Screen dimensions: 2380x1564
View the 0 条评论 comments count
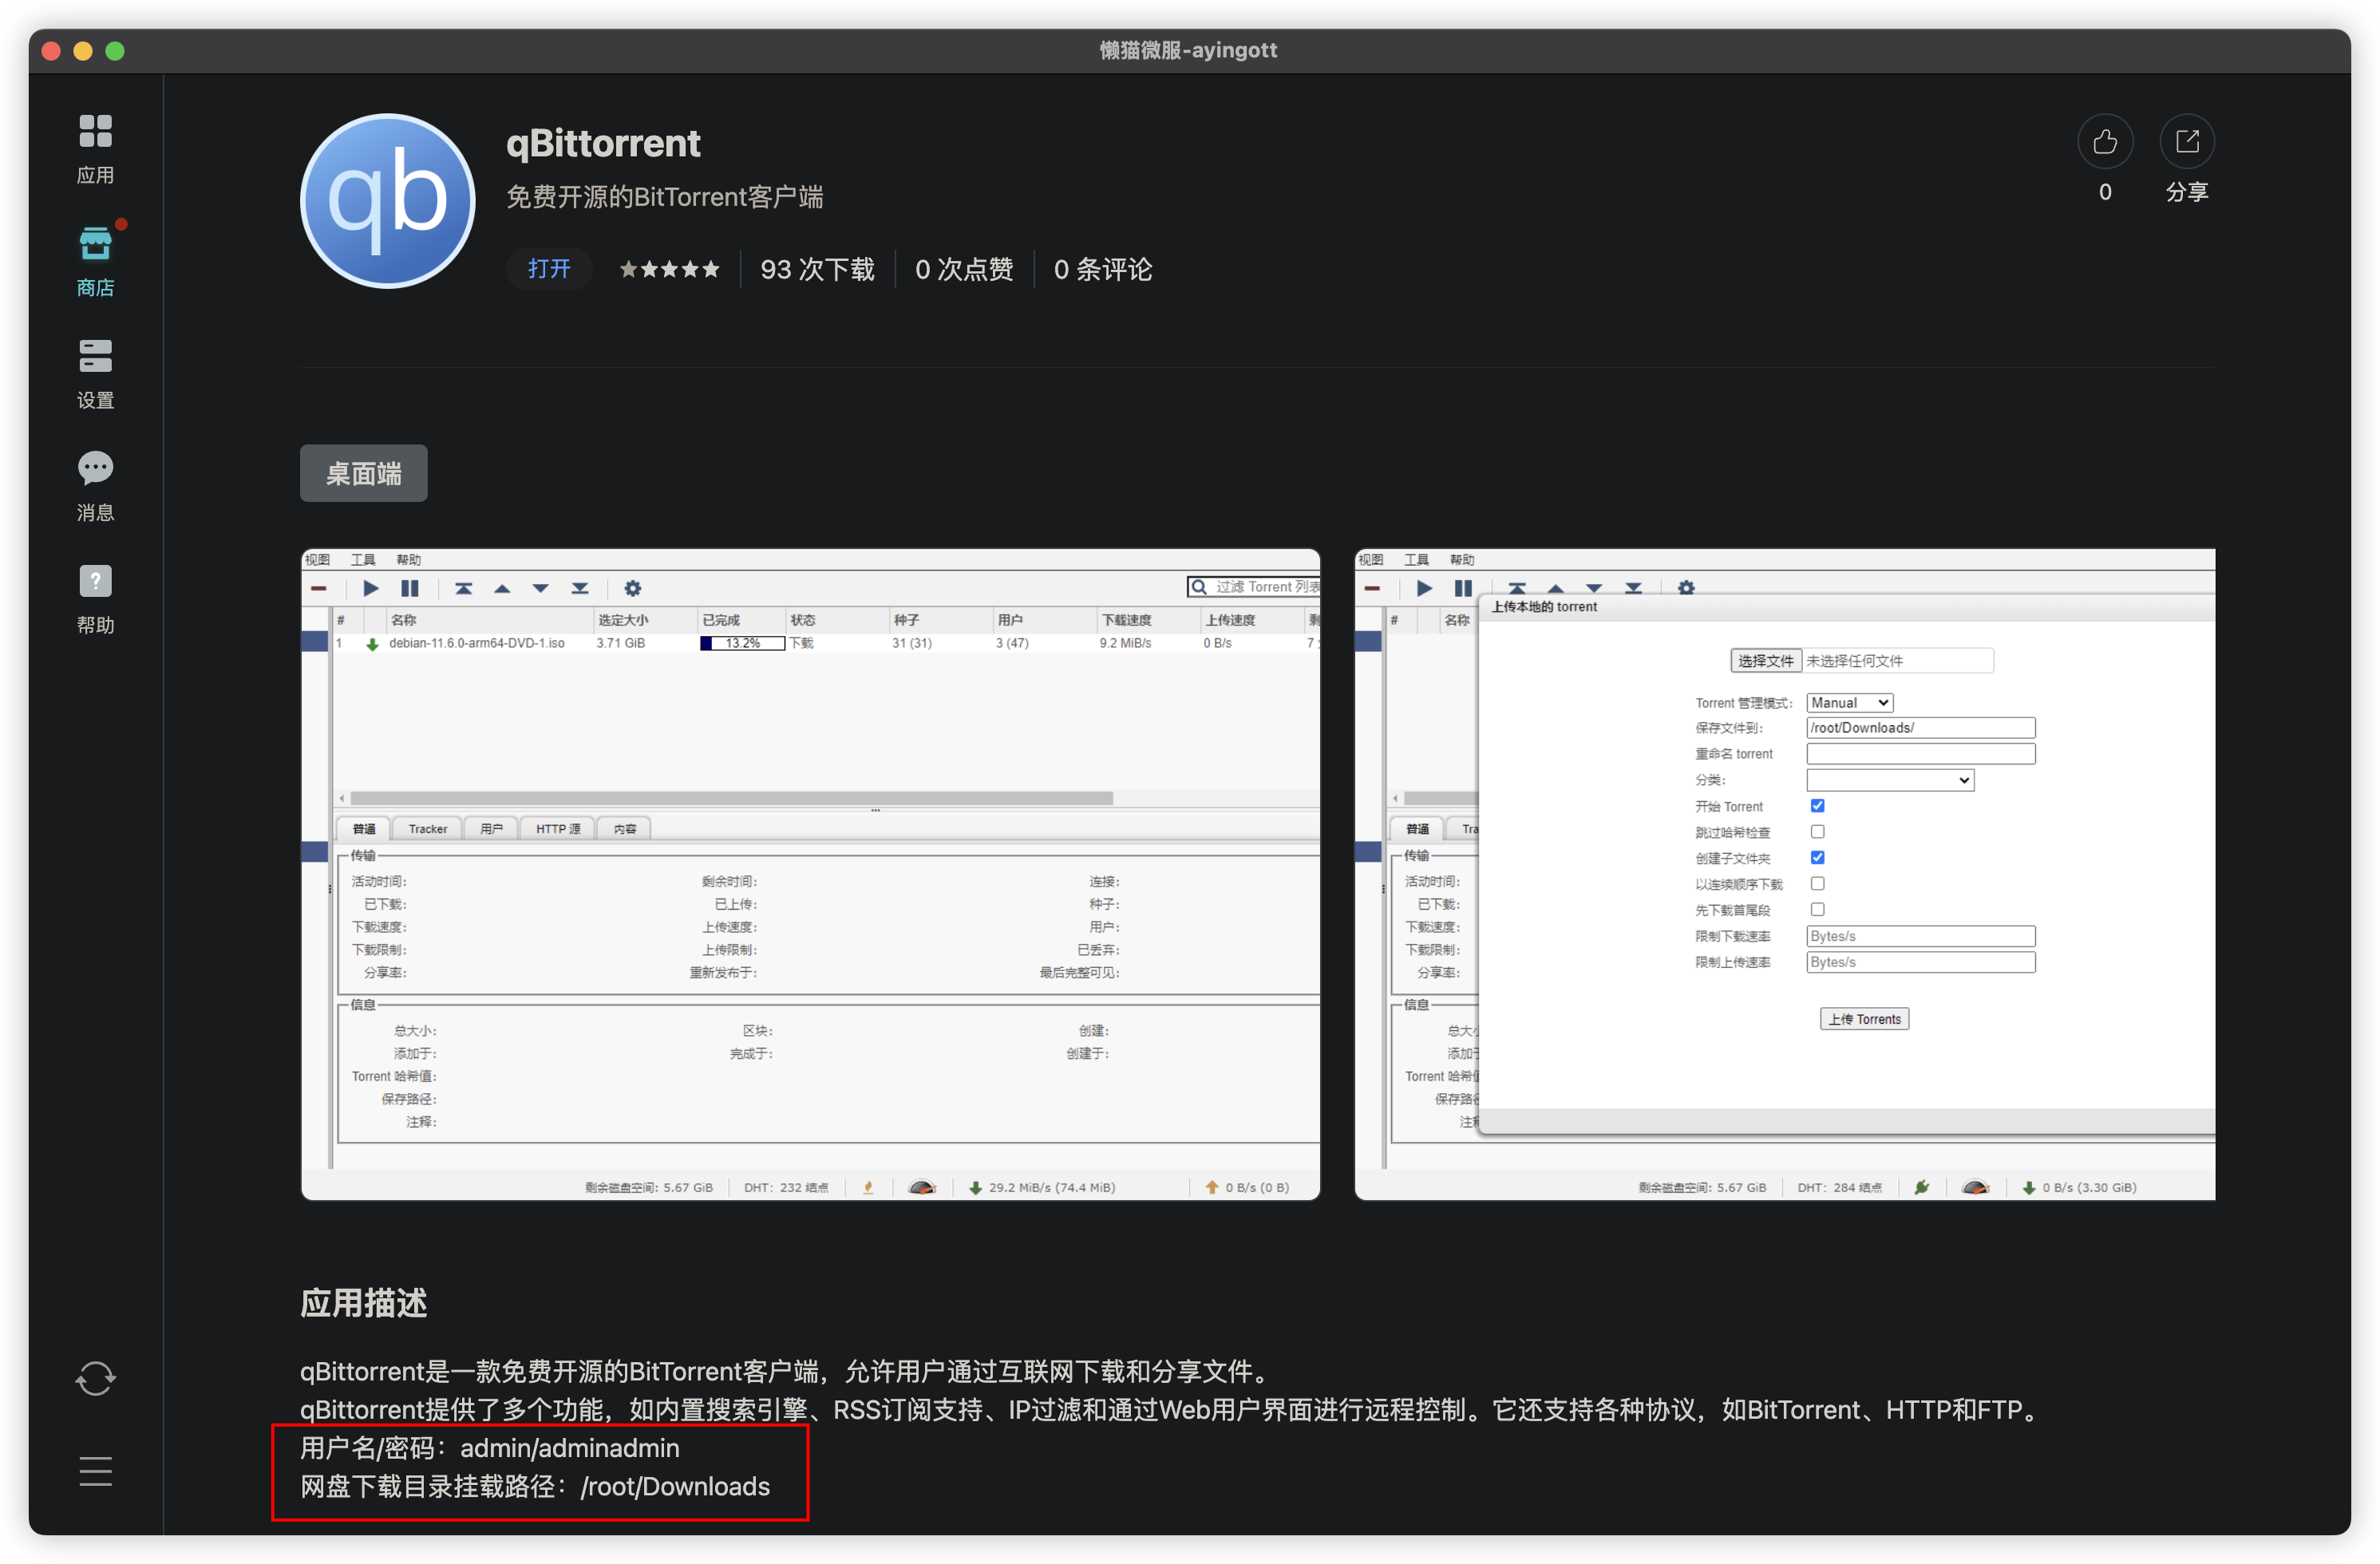[1103, 269]
